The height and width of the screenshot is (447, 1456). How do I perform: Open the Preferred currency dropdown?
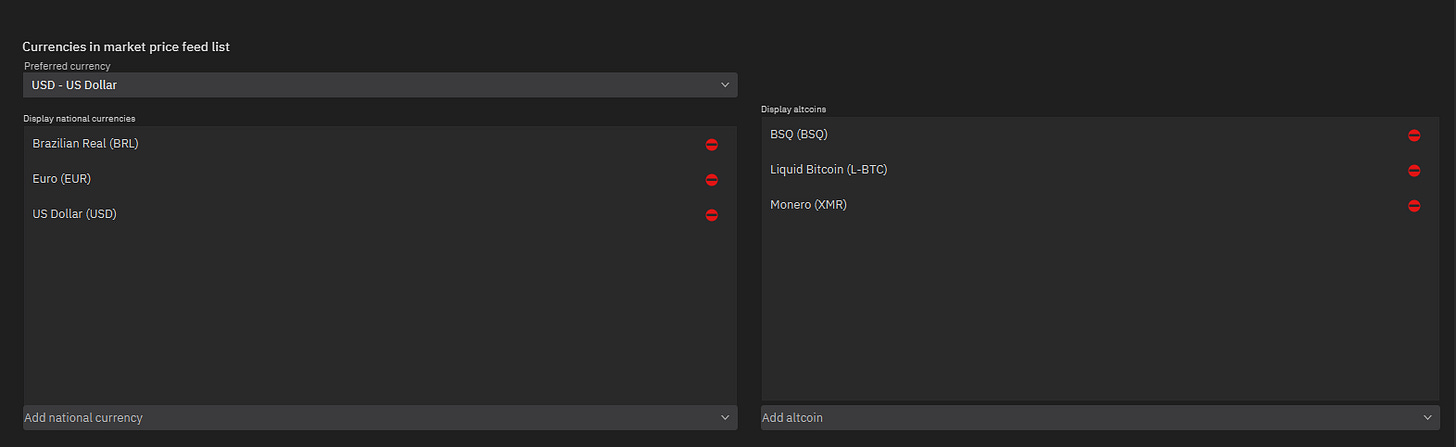pos(380,85)
